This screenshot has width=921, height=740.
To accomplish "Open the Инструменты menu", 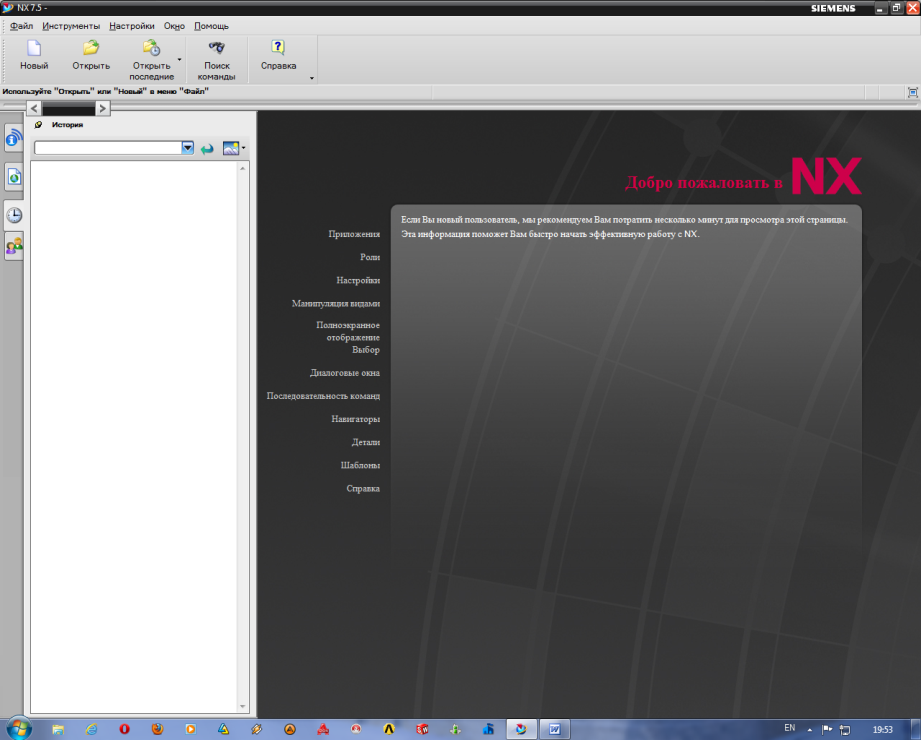I will (x=71, y=26).
